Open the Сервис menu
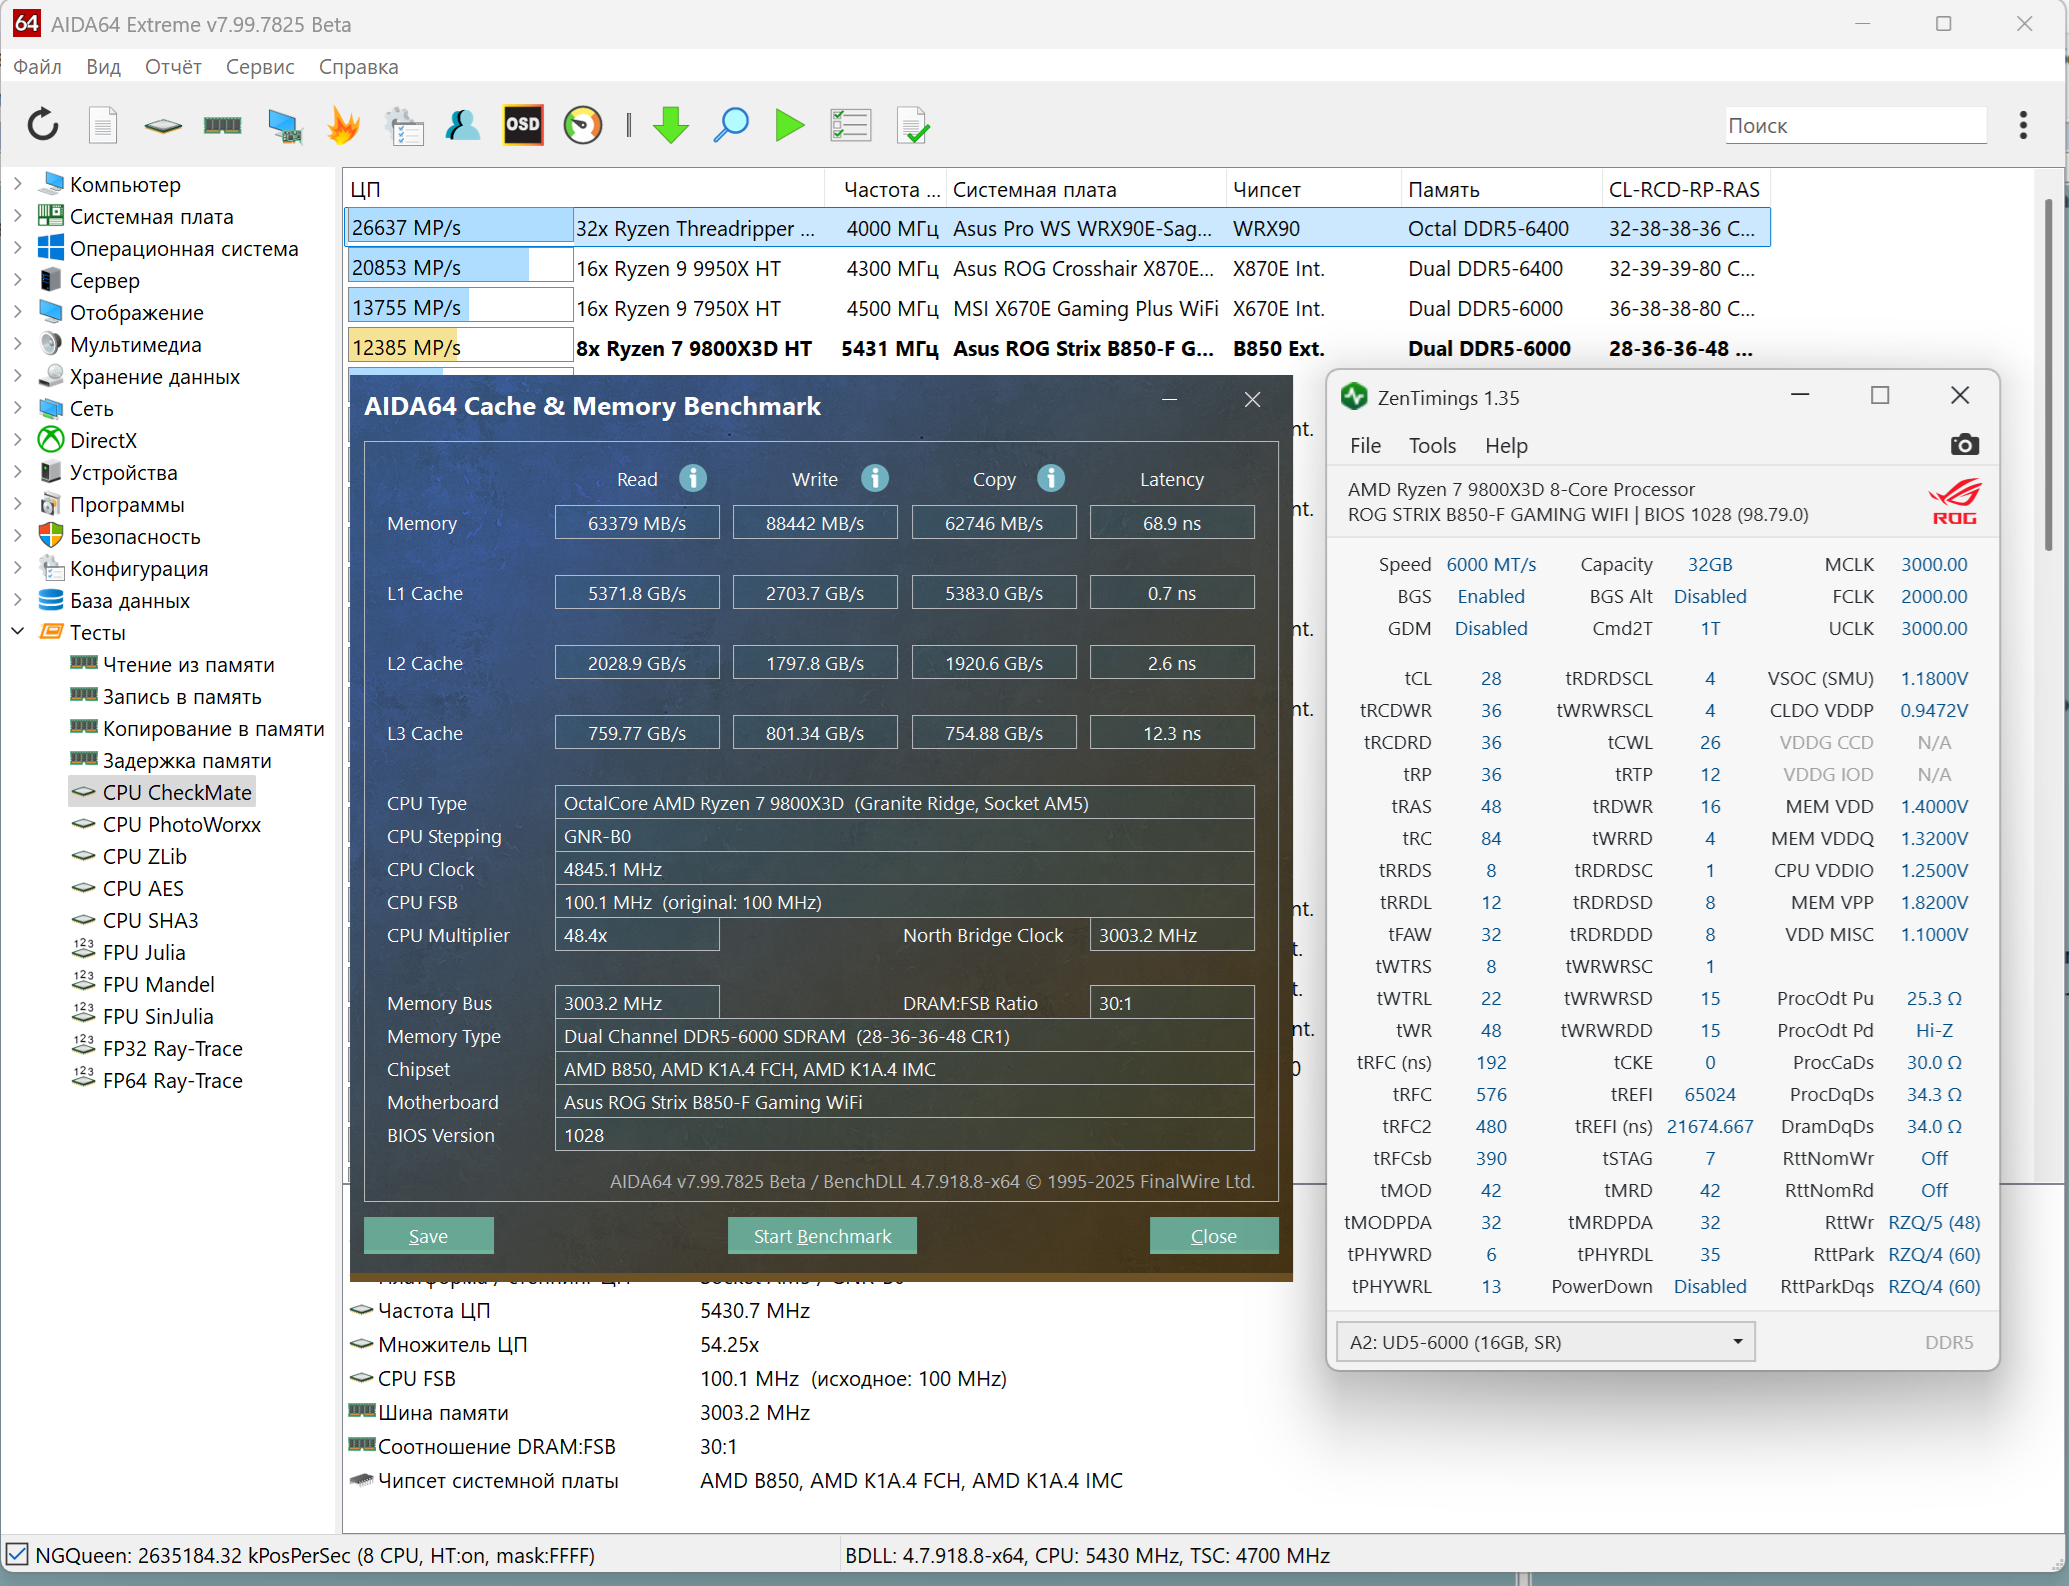The width and height of the screenshot is (2069, 1586). 259,67
